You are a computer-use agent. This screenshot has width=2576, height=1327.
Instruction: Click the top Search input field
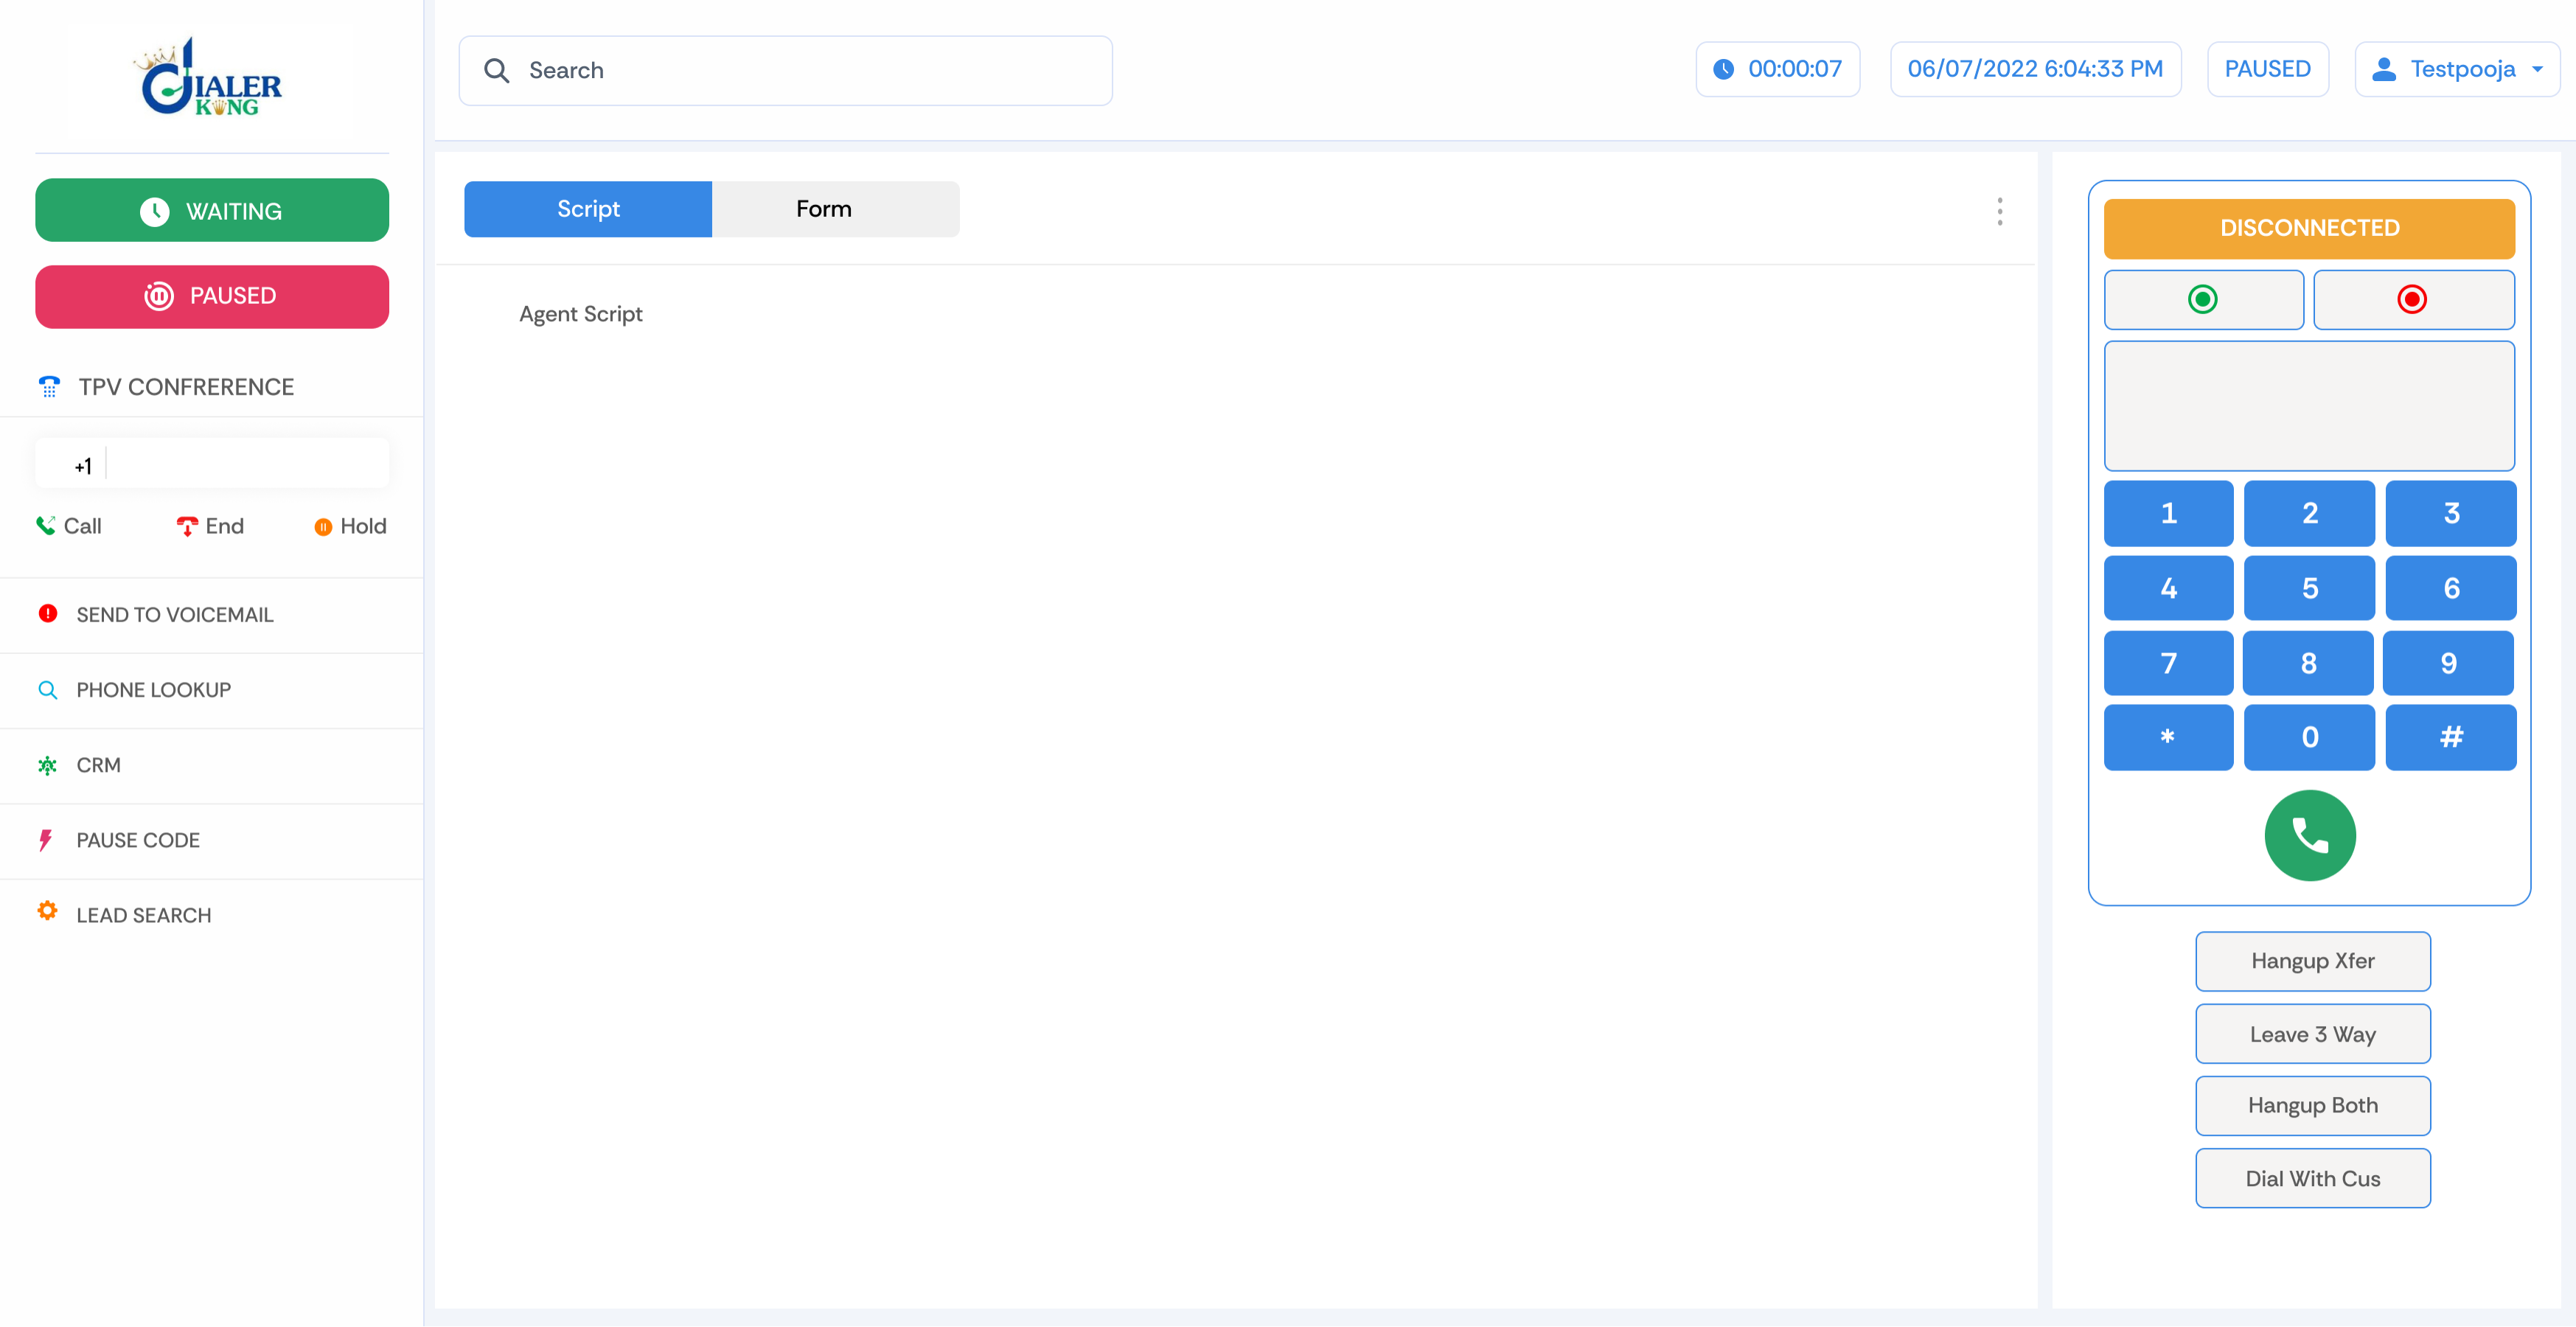coord(785,70)
